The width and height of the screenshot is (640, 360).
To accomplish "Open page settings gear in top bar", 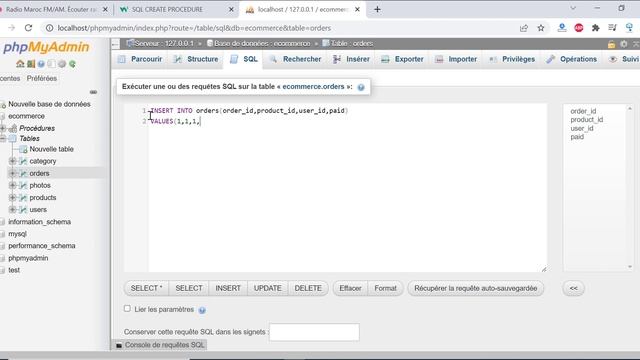I will tap(624, 44).
